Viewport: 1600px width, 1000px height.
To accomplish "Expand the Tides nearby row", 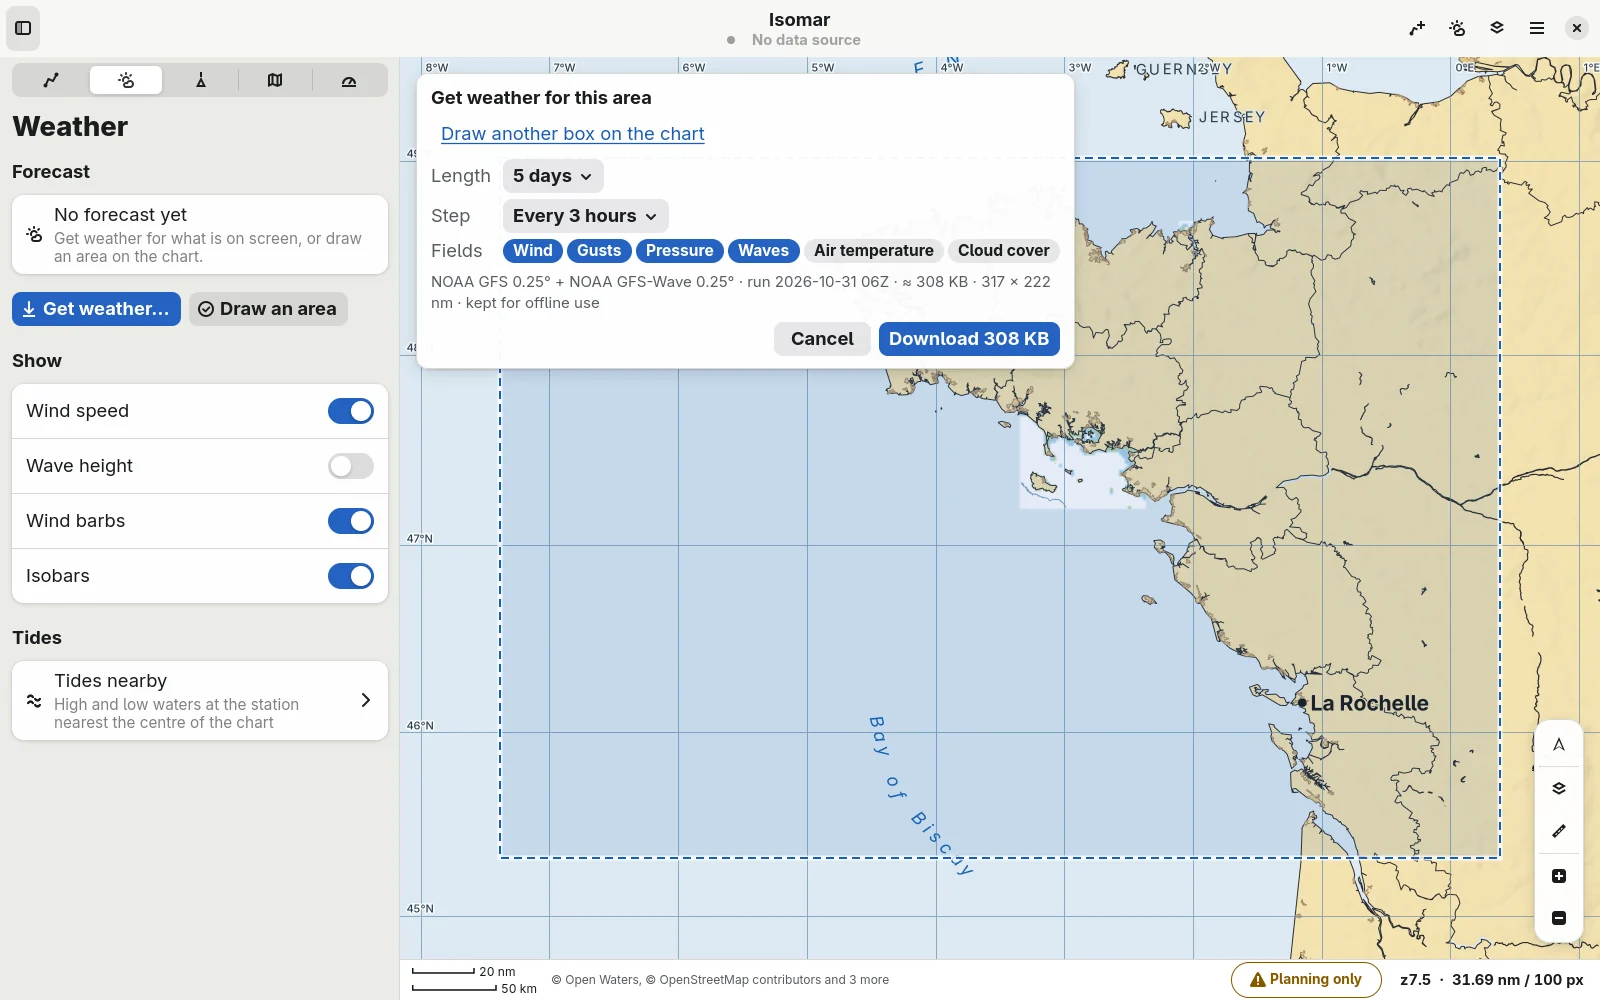I will point(200,701).
